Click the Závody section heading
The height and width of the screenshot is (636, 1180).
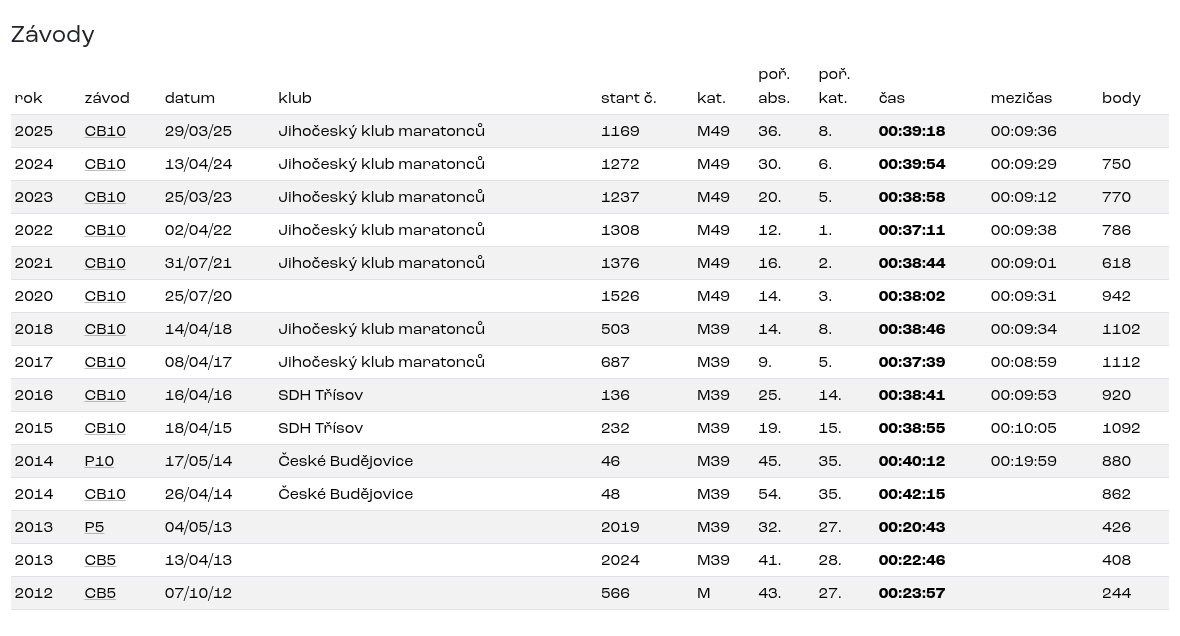pyautogui.click(x=53, y=35)
